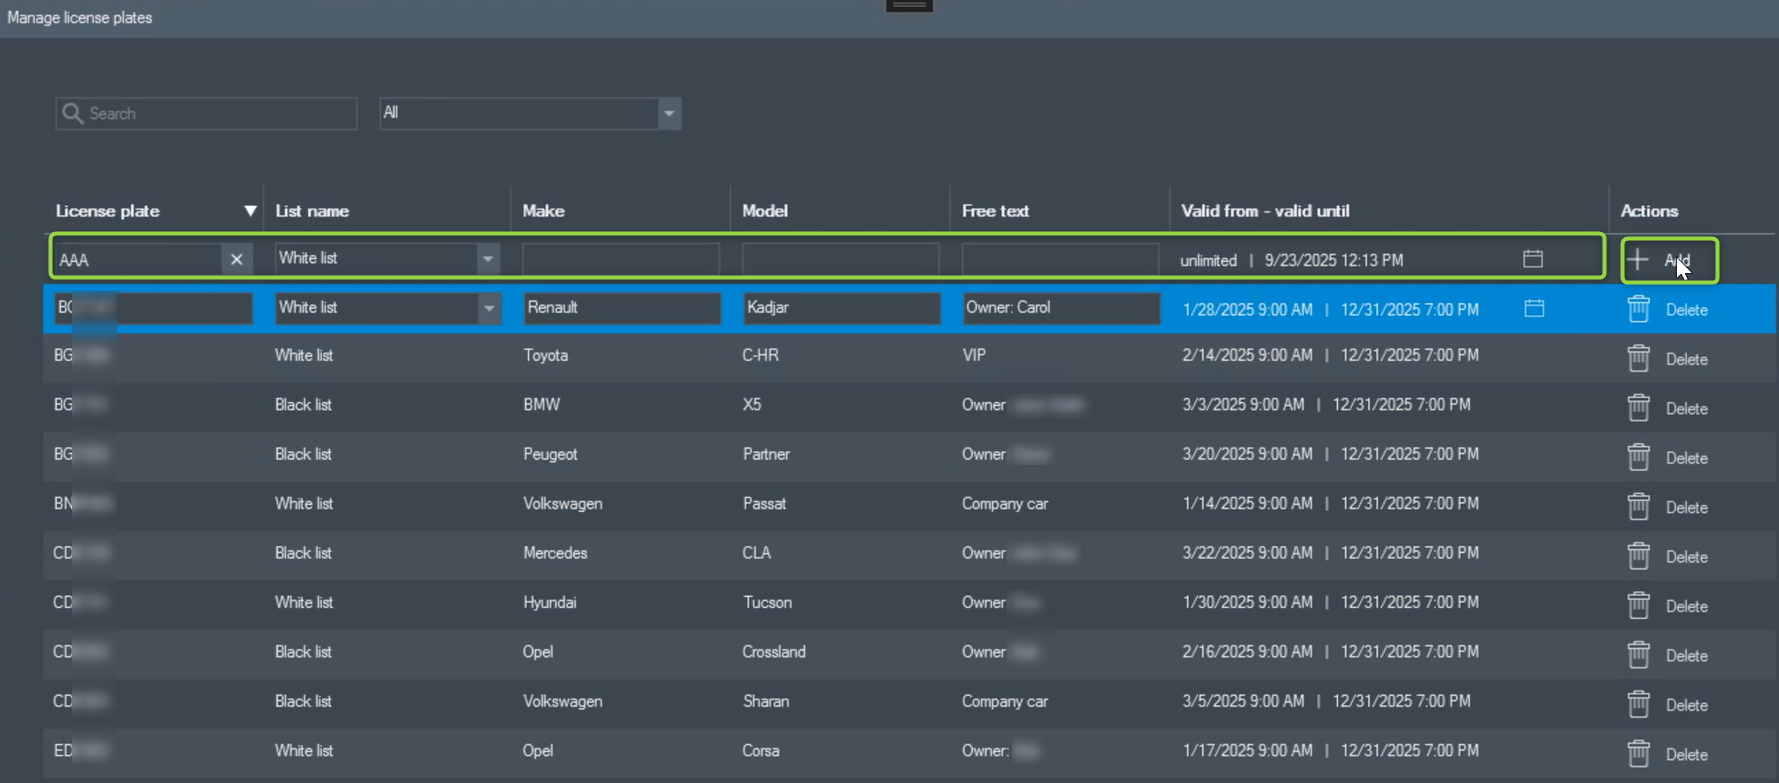Click trash icon for Mercedes CLA
The height and width of the screenshot is (783, 1779).
coord(1638,556)
